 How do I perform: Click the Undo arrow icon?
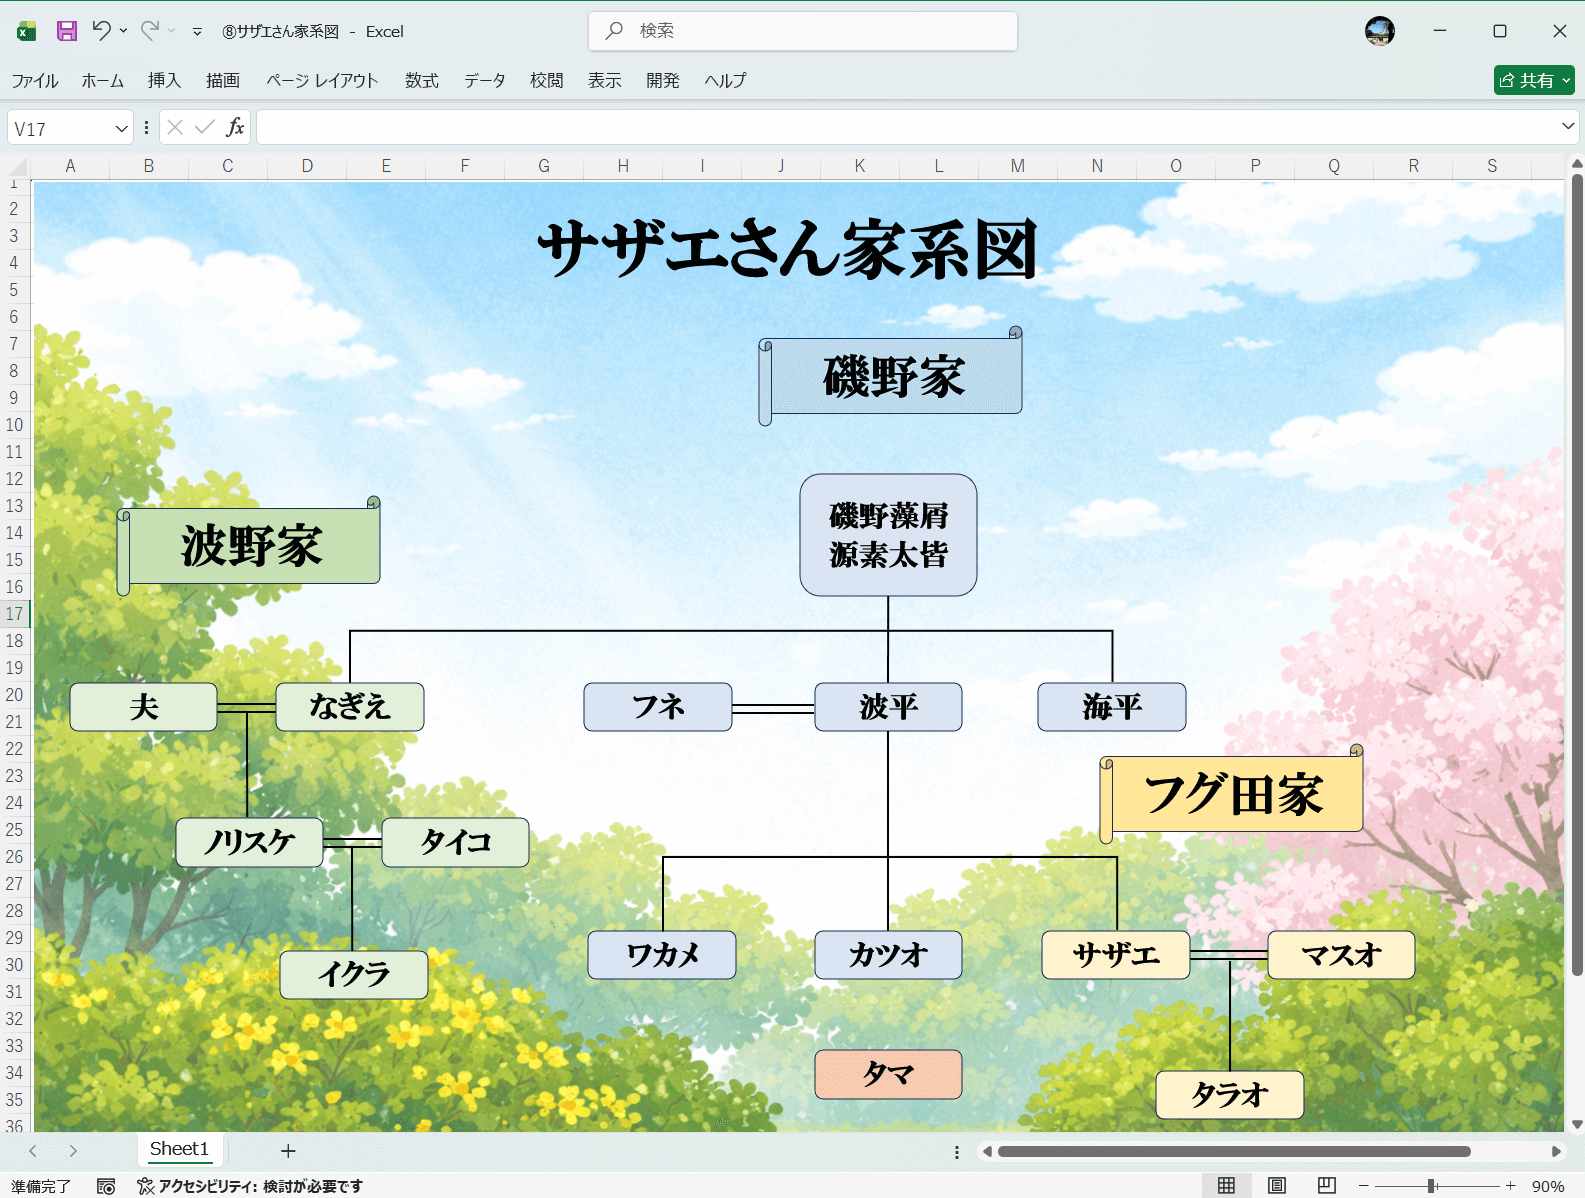(101, 31)
